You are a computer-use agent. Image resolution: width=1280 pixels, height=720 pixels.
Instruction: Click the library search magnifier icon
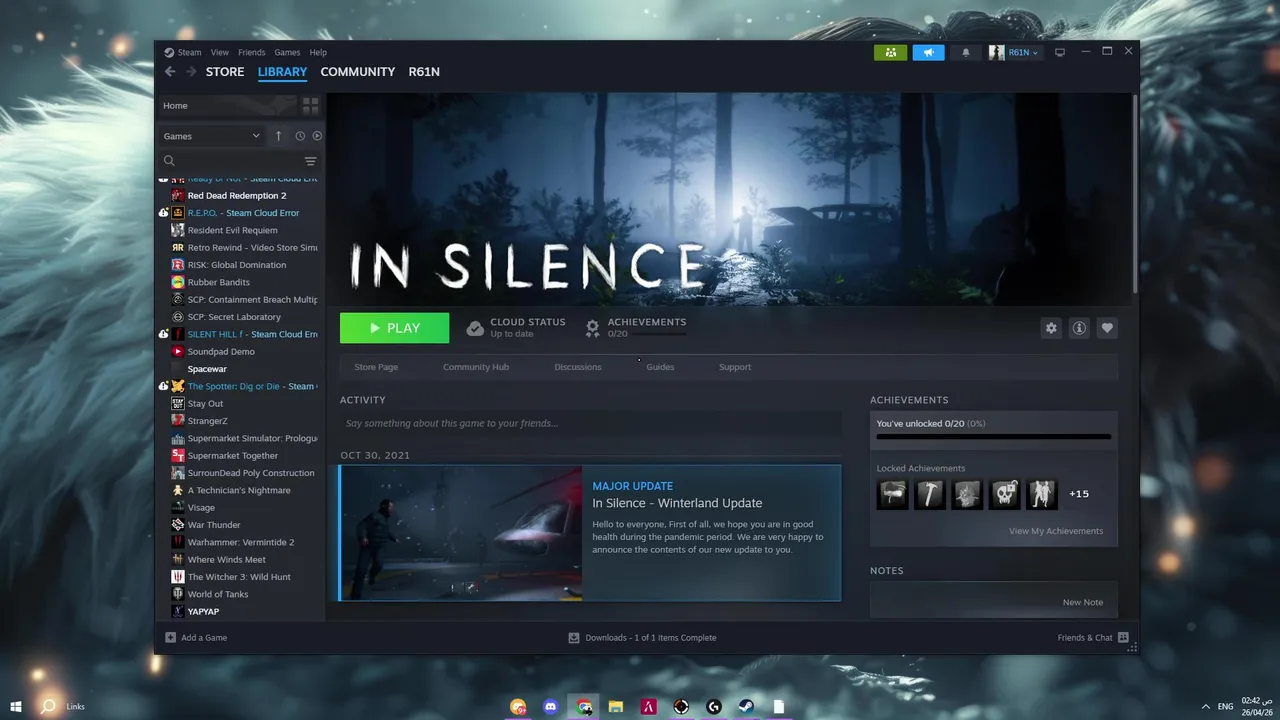[x=169, y=161]
